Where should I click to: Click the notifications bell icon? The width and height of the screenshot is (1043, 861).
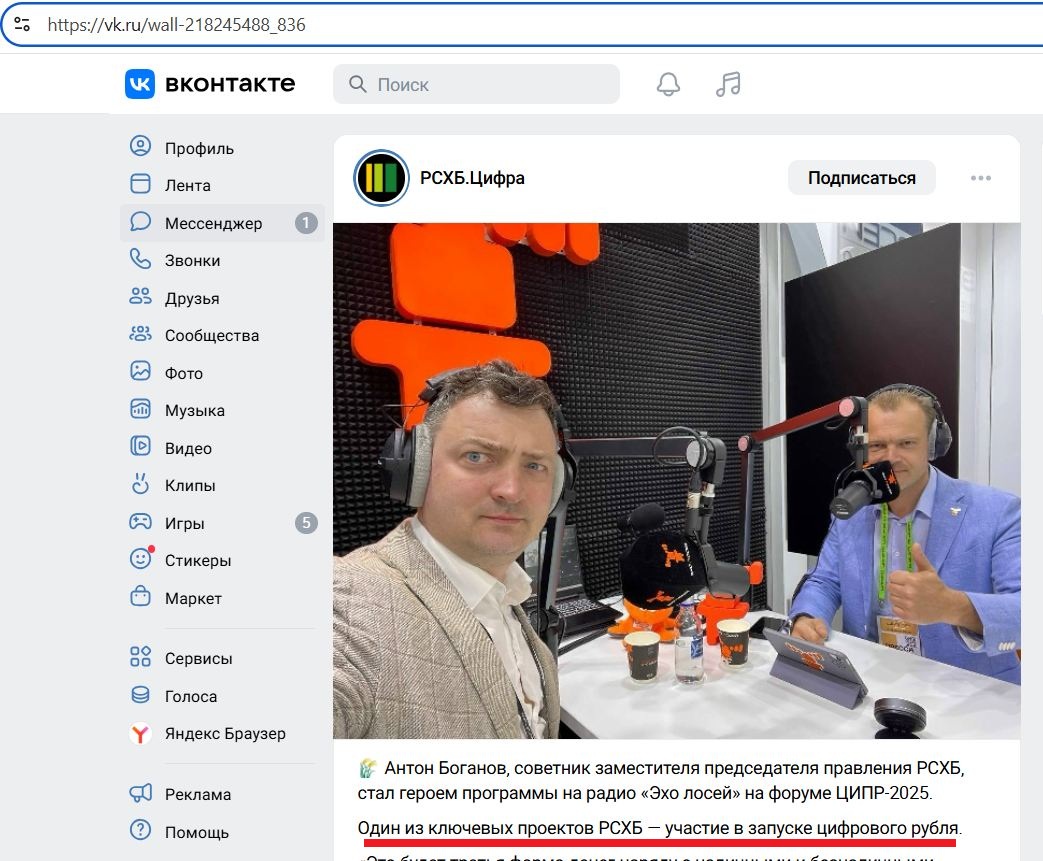click(669, 85)
